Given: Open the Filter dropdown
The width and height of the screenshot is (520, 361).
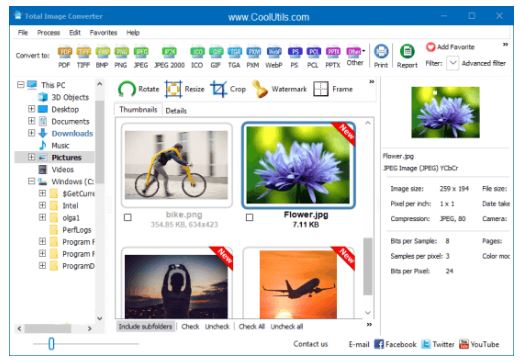Looking at the screenshot, I should click(452, 63).
